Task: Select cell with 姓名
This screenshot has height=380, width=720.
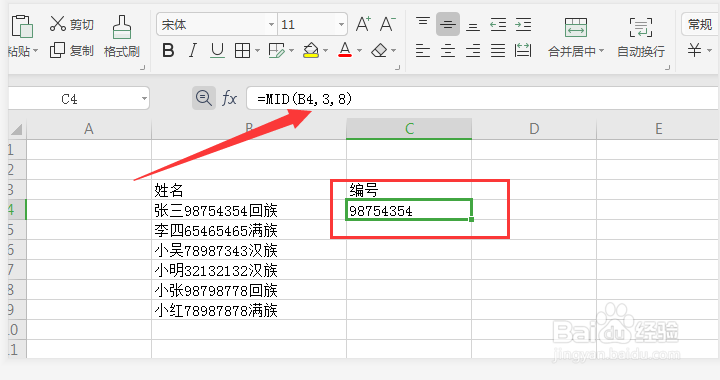Action: [x=249, y=190]
